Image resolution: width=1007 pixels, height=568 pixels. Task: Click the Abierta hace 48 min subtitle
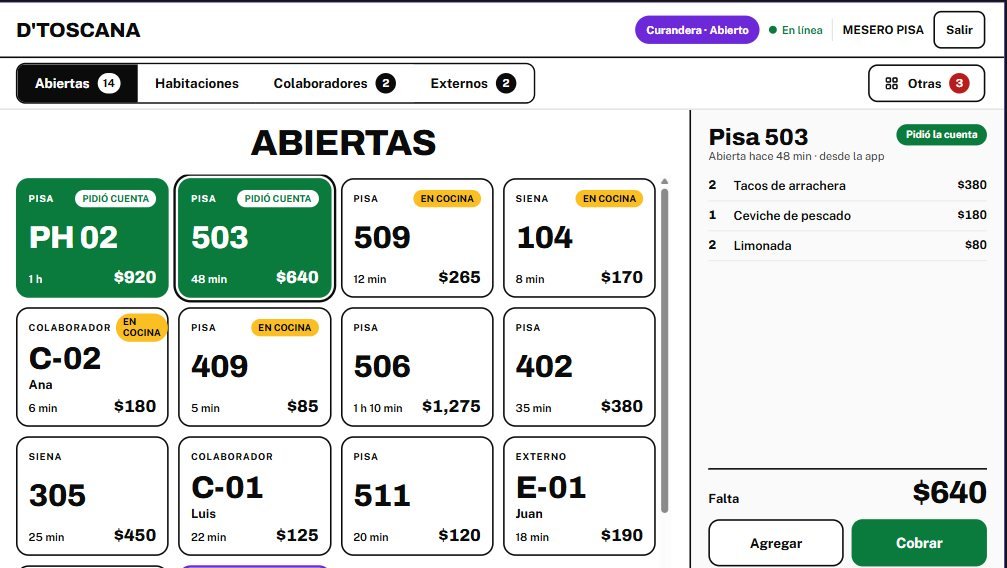(x=796, y=156)
